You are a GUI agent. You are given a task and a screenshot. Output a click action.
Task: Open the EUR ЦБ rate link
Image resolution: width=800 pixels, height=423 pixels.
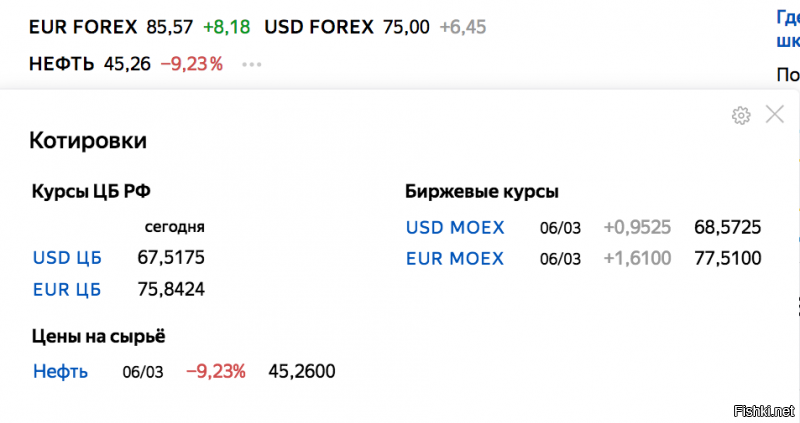tap(67, 289)
